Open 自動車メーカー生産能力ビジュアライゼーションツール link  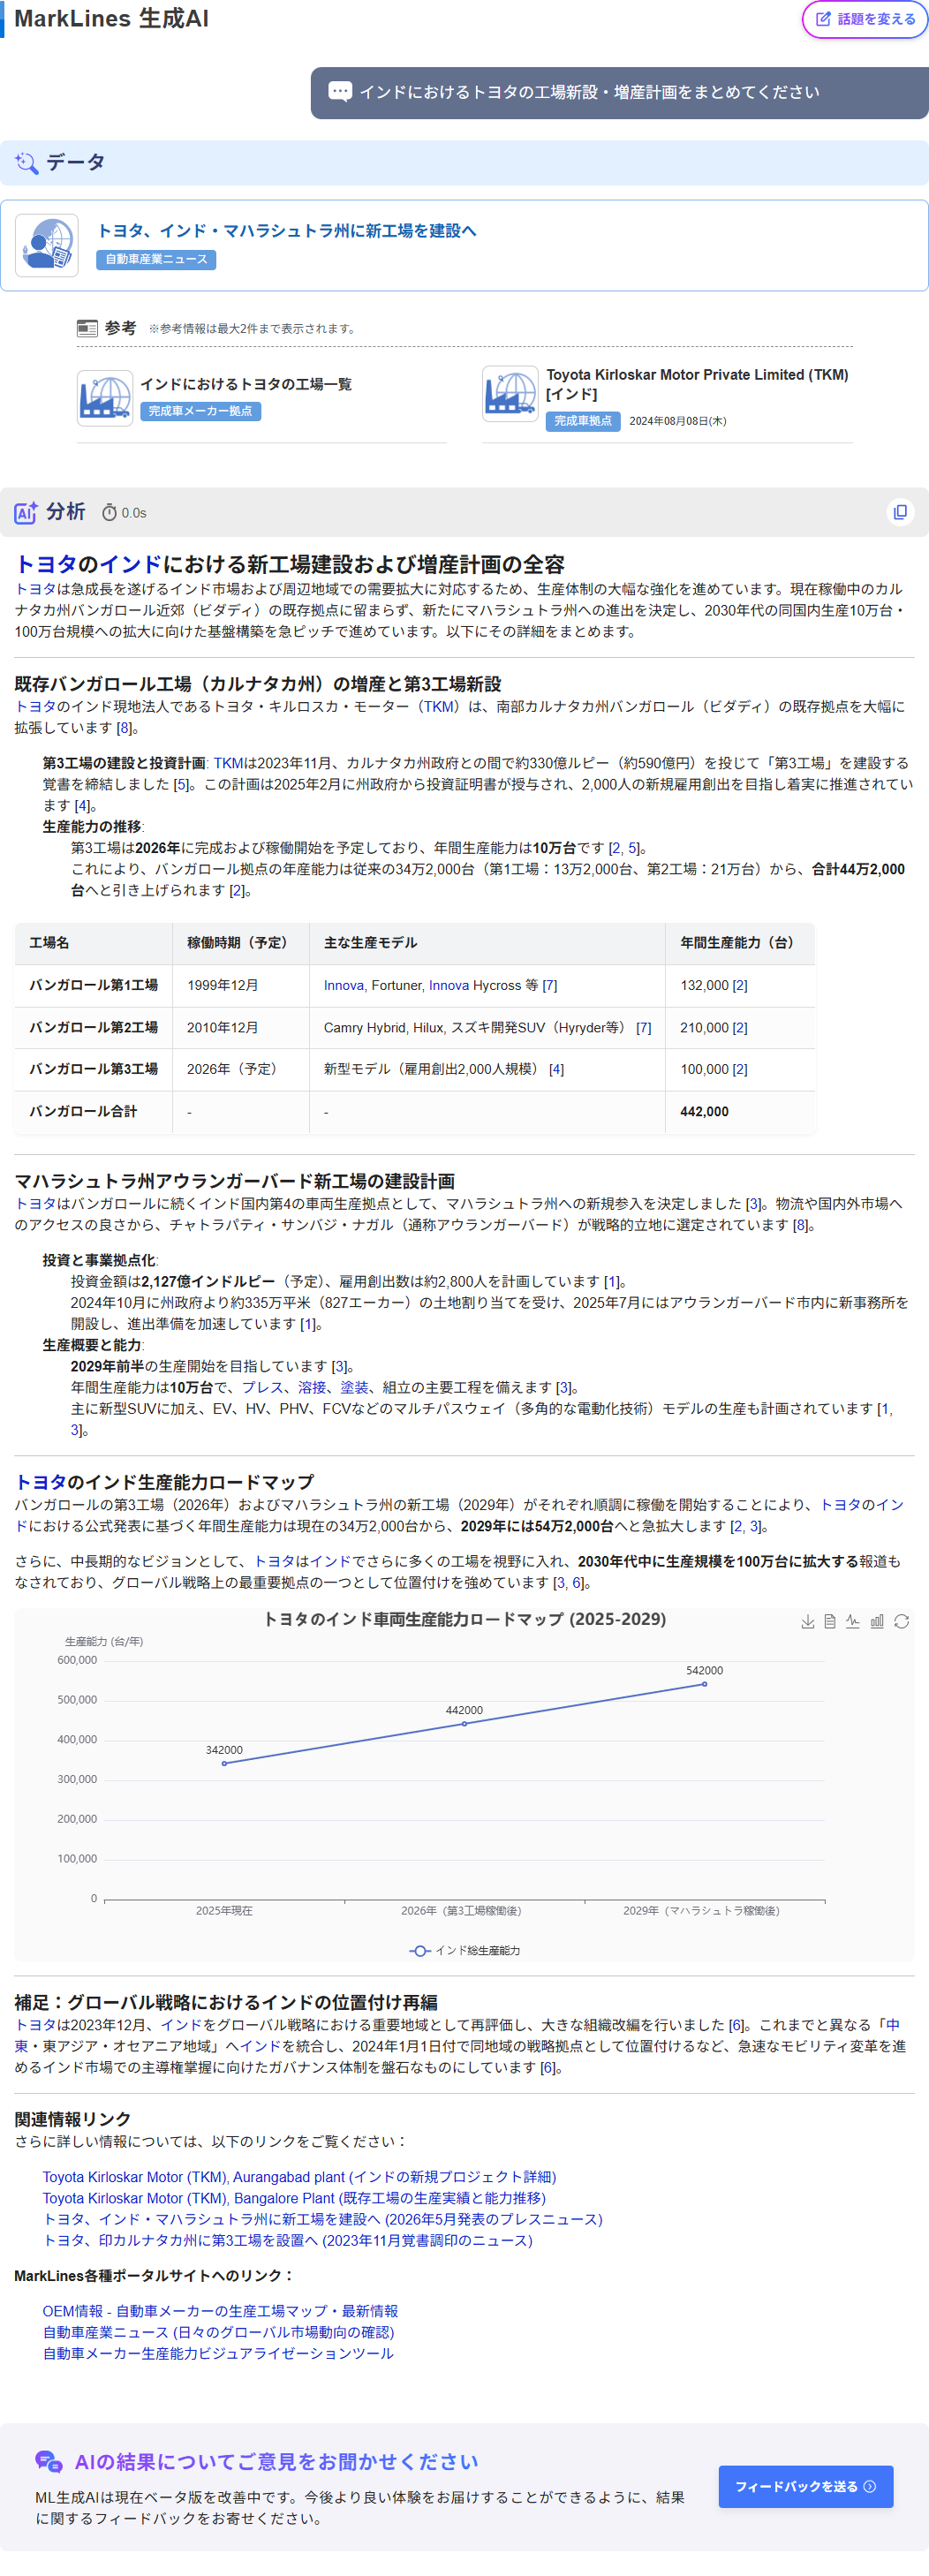(218, 2352)
